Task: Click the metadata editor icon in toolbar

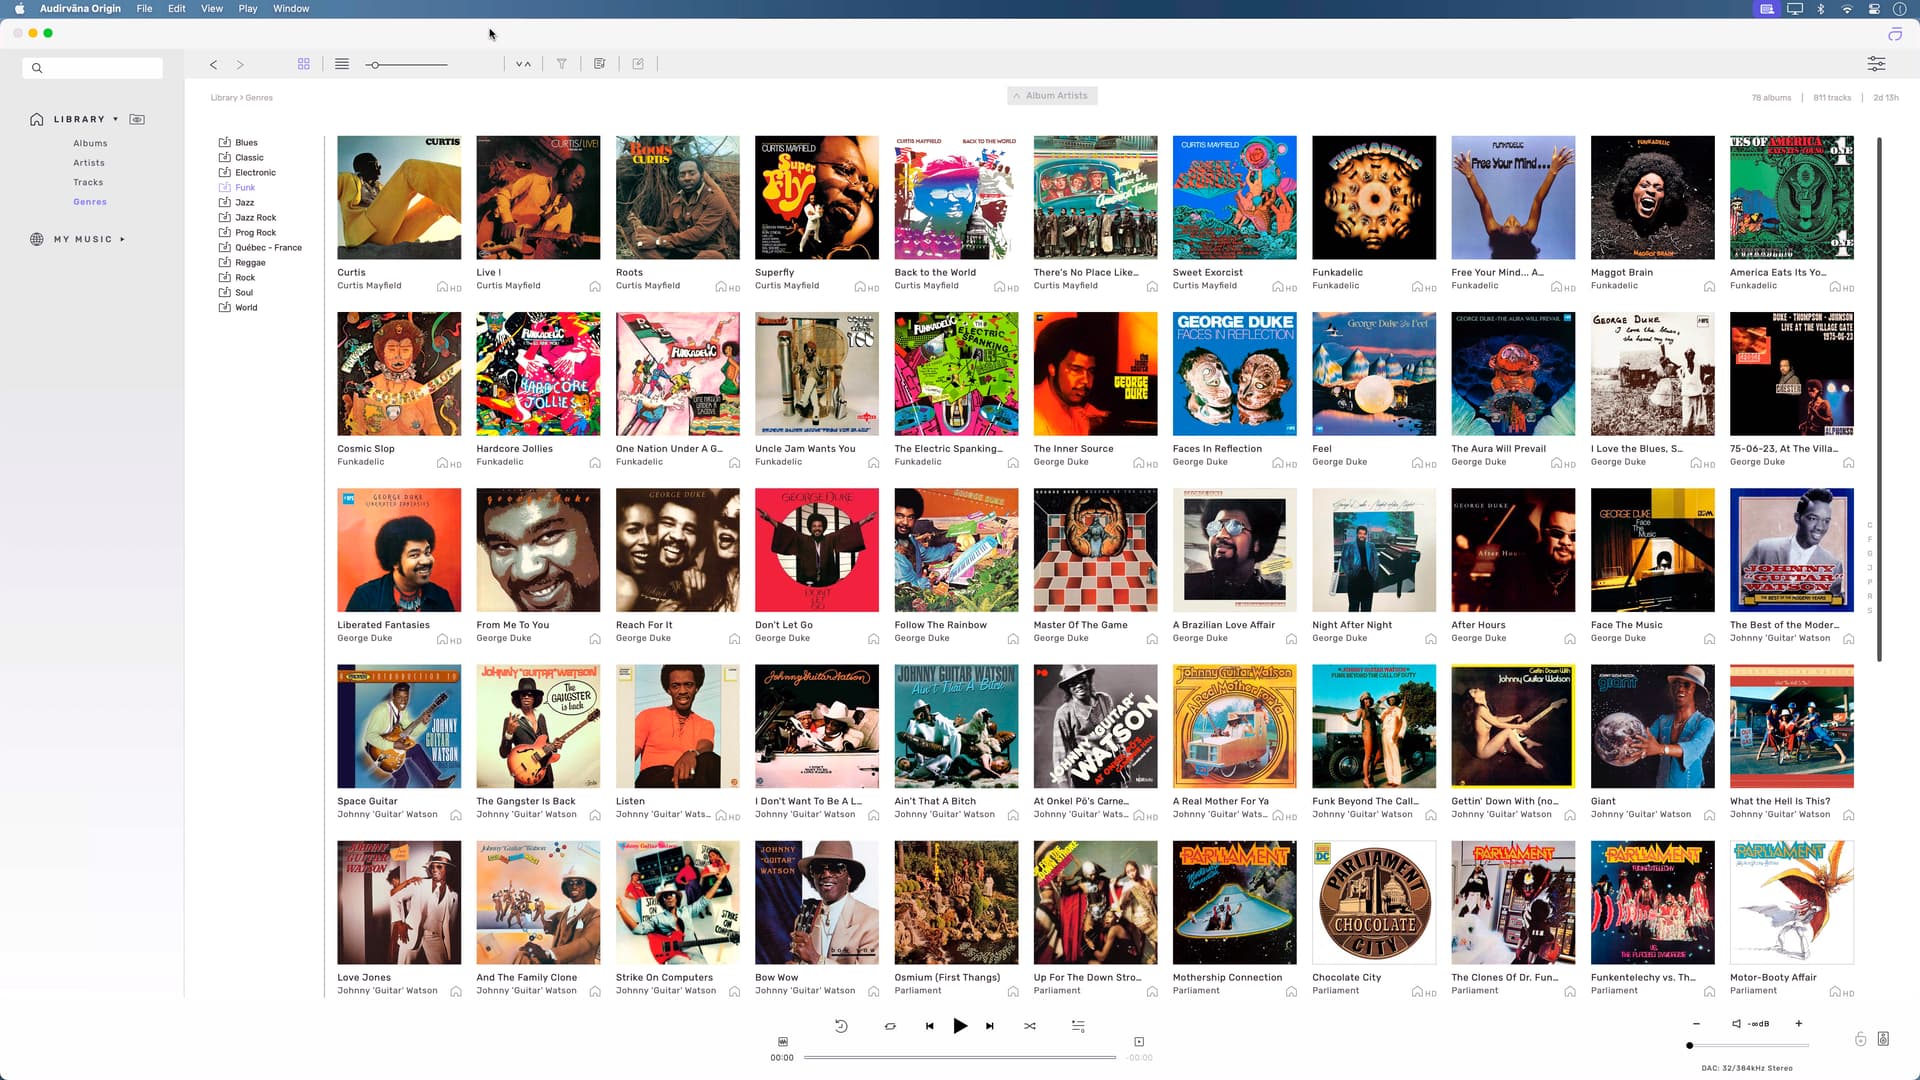Action: [x=600, y=64]
